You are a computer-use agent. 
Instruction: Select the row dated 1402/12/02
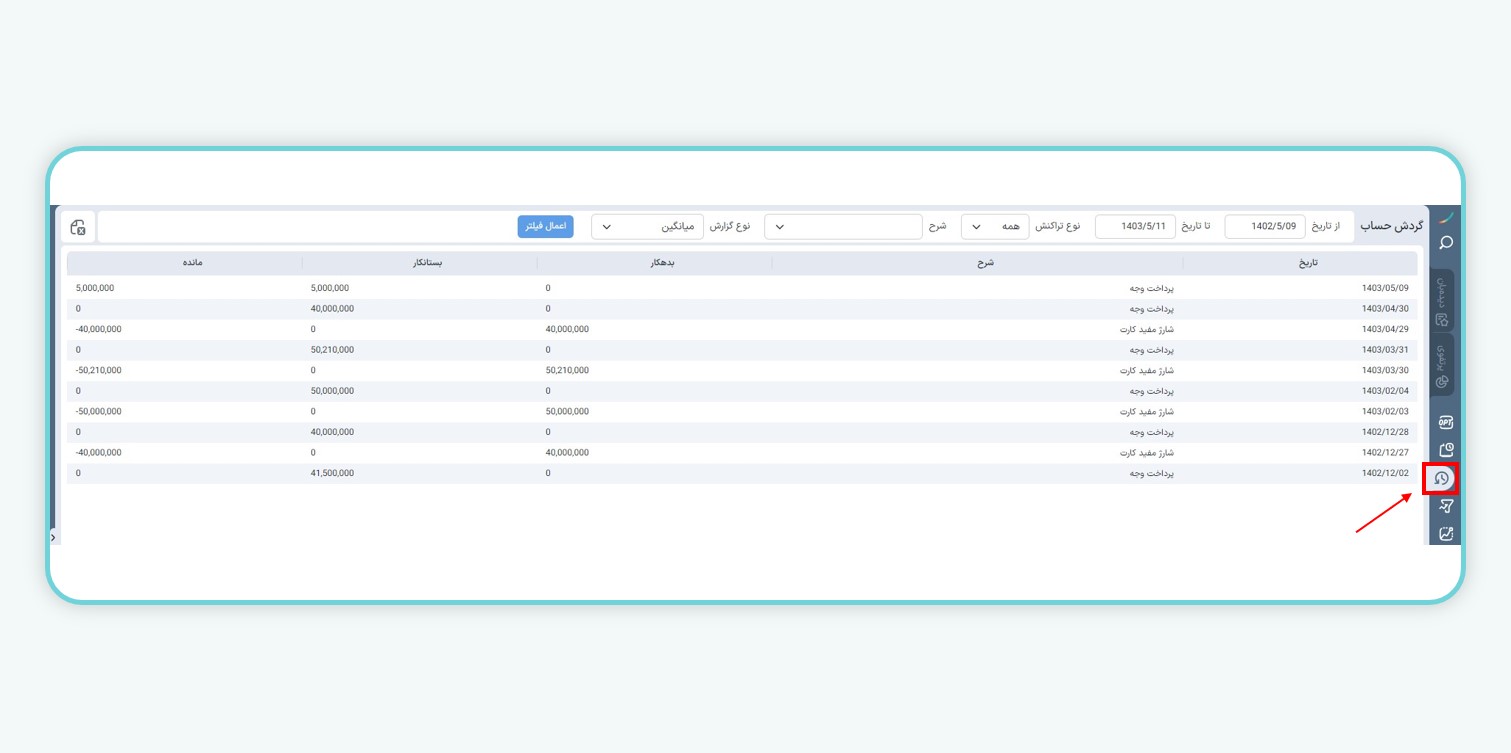click(x=742, y=473)
